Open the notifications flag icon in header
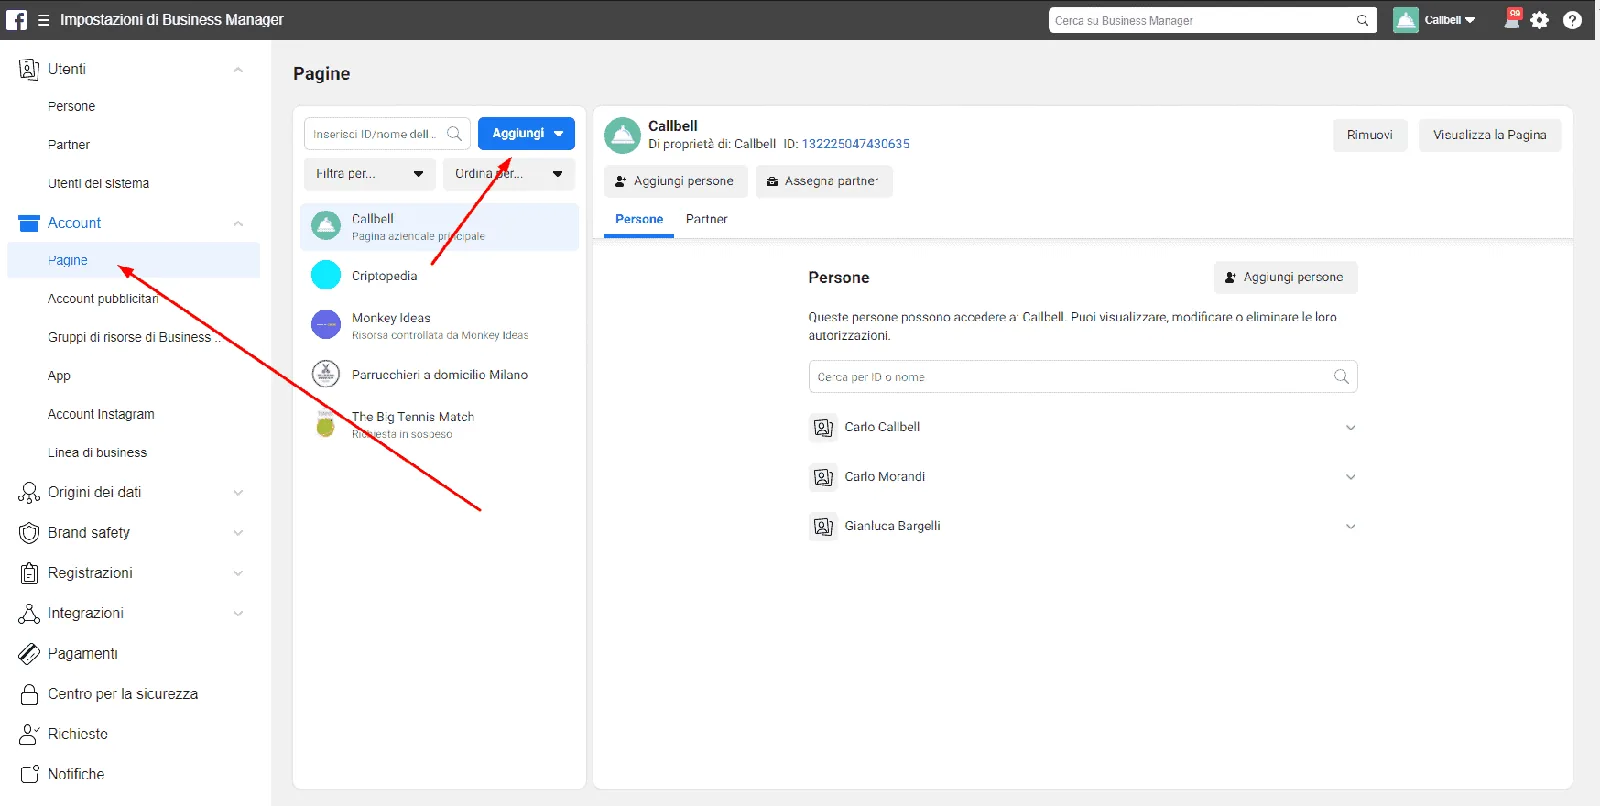The height and width of the screenshot is (806, 1600). coord(1512,19)
